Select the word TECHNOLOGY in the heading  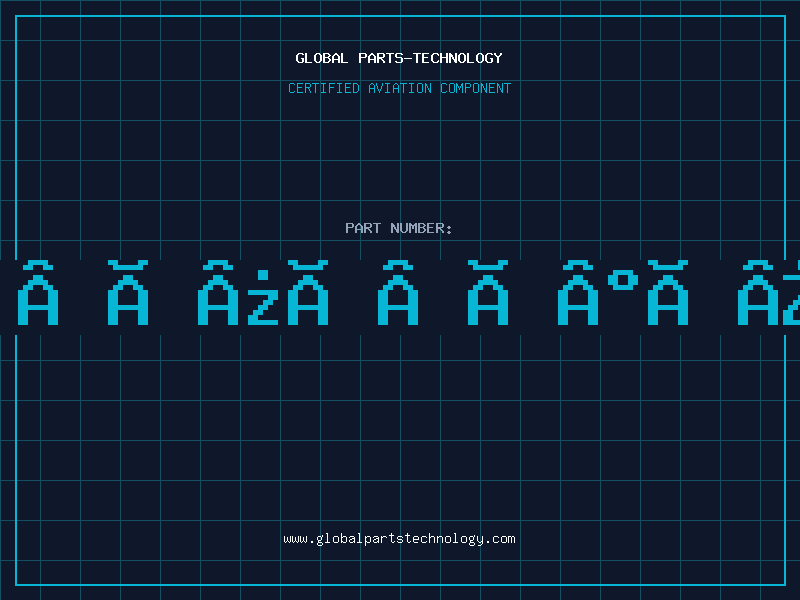(x=458, y=58)
